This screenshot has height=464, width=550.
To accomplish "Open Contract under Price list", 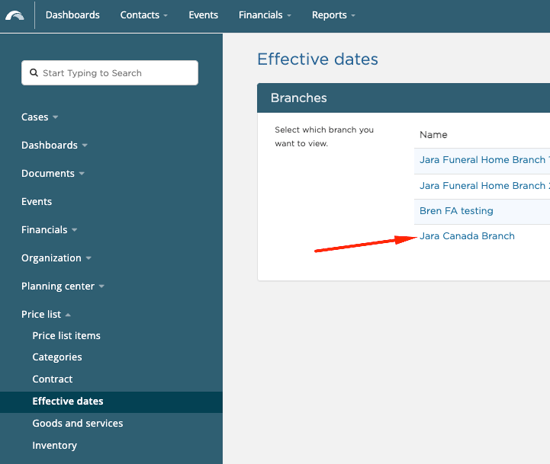I will coord(52,379).
